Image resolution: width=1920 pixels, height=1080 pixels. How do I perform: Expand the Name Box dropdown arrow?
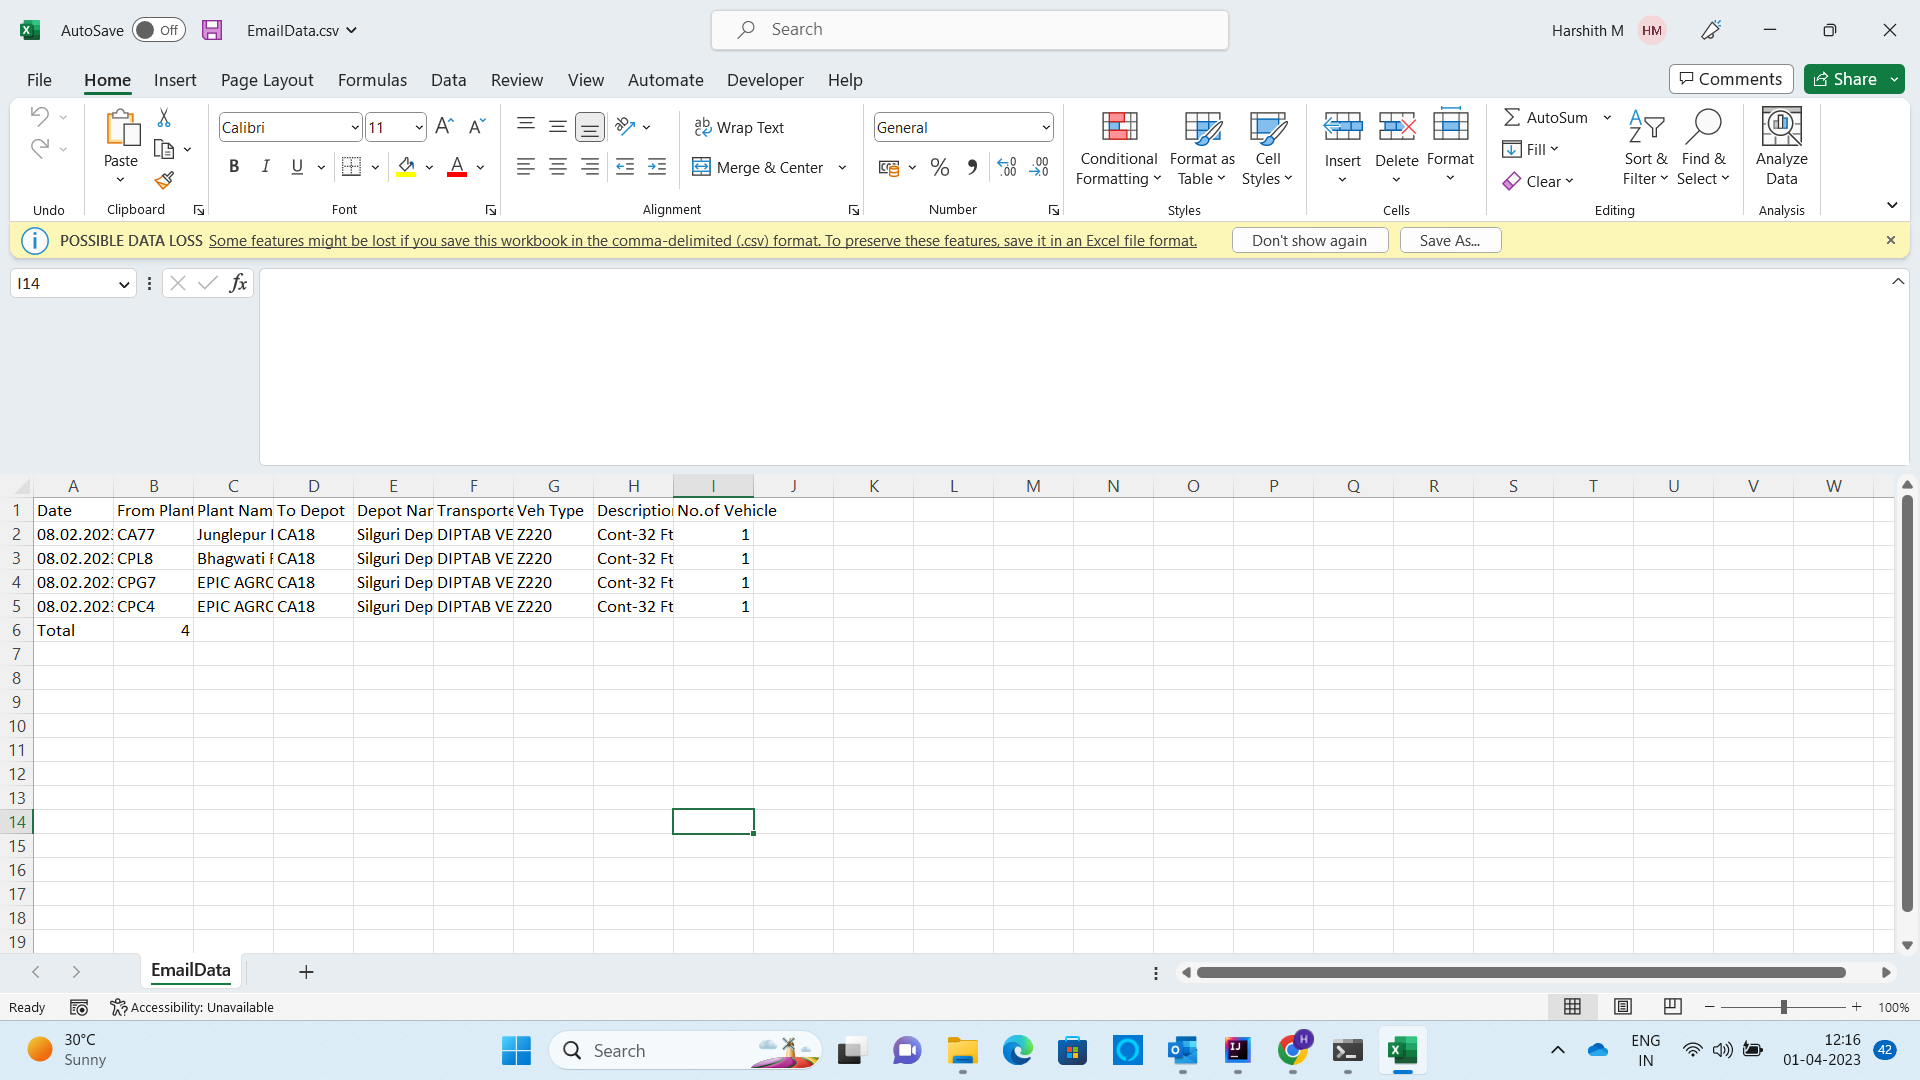tap(124, 284)
